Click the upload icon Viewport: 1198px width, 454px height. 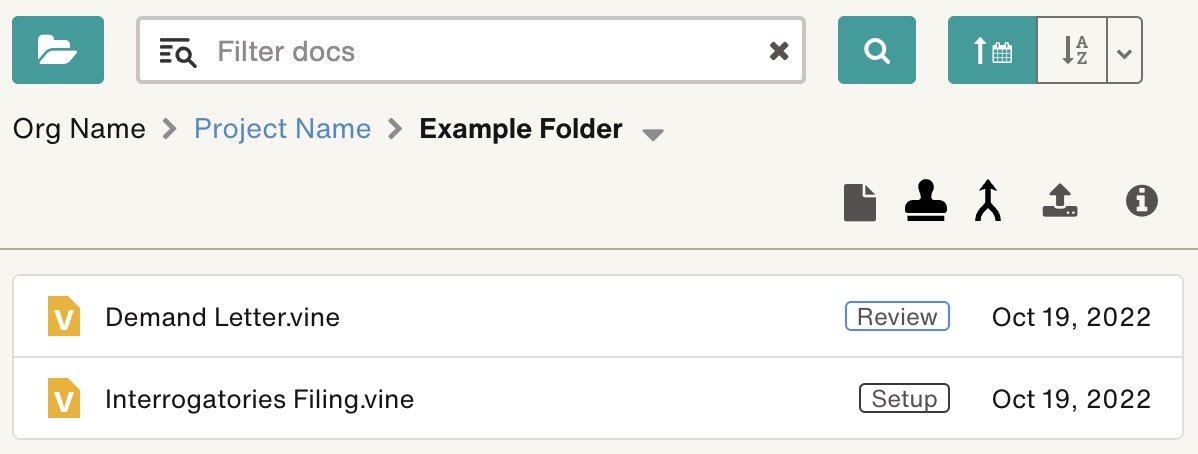click(x=1060, y=202)
